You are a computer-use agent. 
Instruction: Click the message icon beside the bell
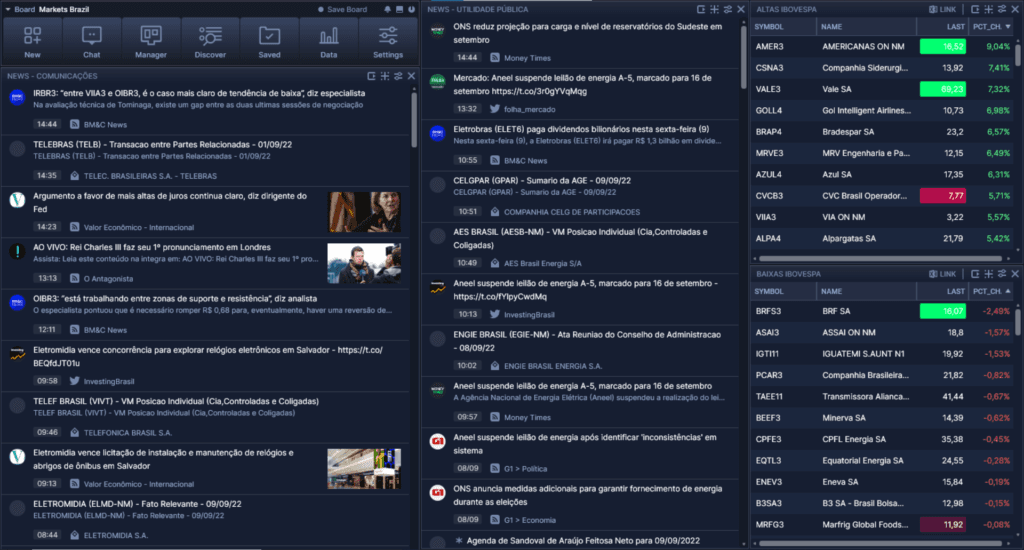pos(399,9)
